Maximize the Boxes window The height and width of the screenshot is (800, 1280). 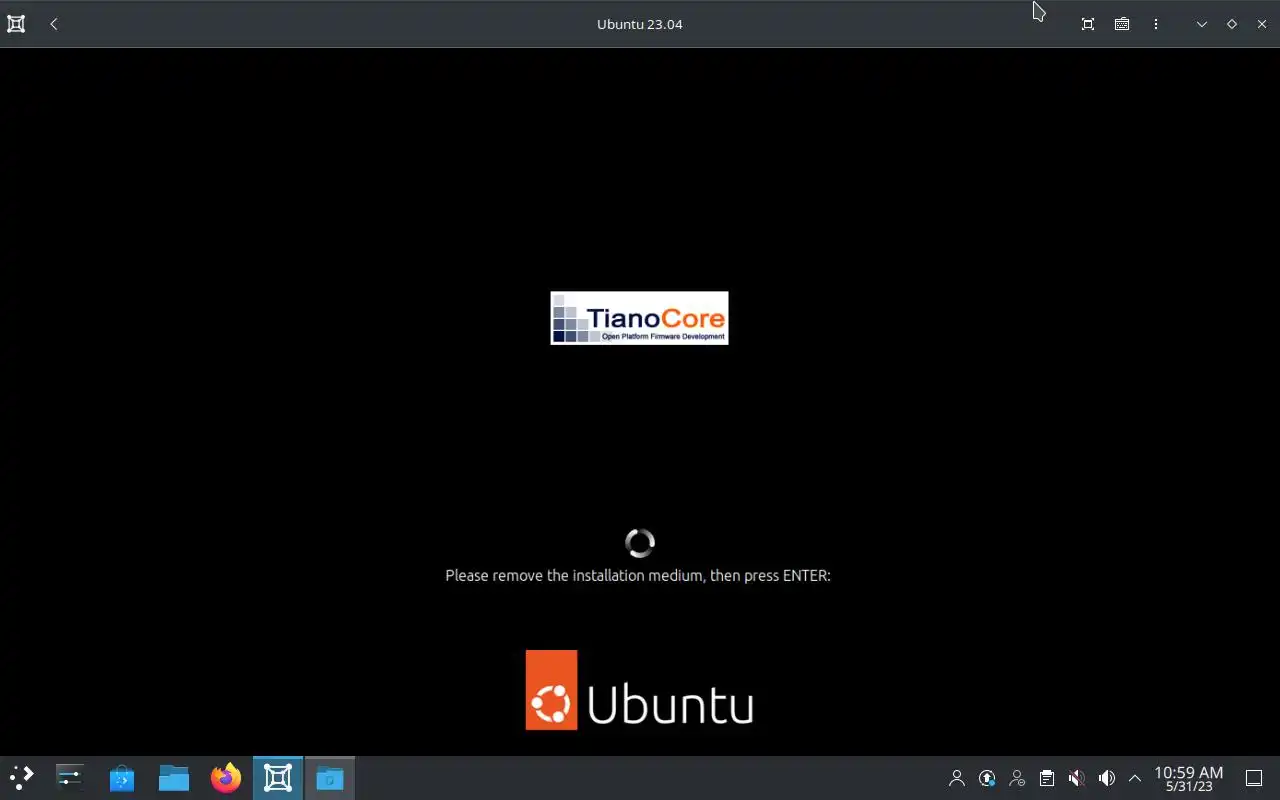pyautogui.click(x=1232, y=24)
